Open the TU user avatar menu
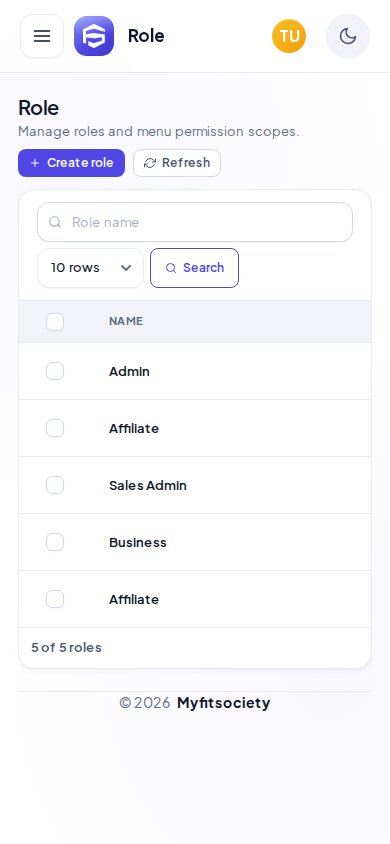390x844 pixels. coord(289,36)
